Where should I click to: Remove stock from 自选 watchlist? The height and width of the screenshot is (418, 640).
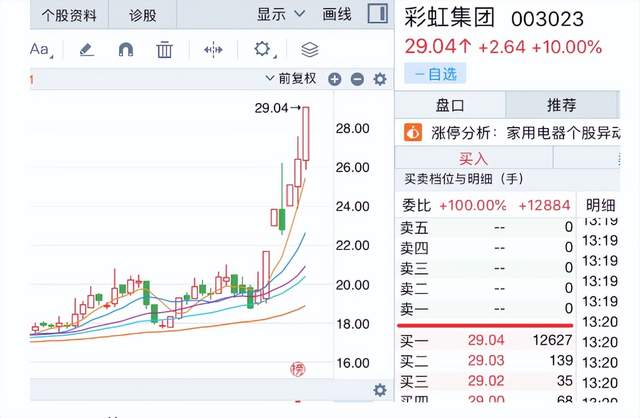tap(435, 74)
